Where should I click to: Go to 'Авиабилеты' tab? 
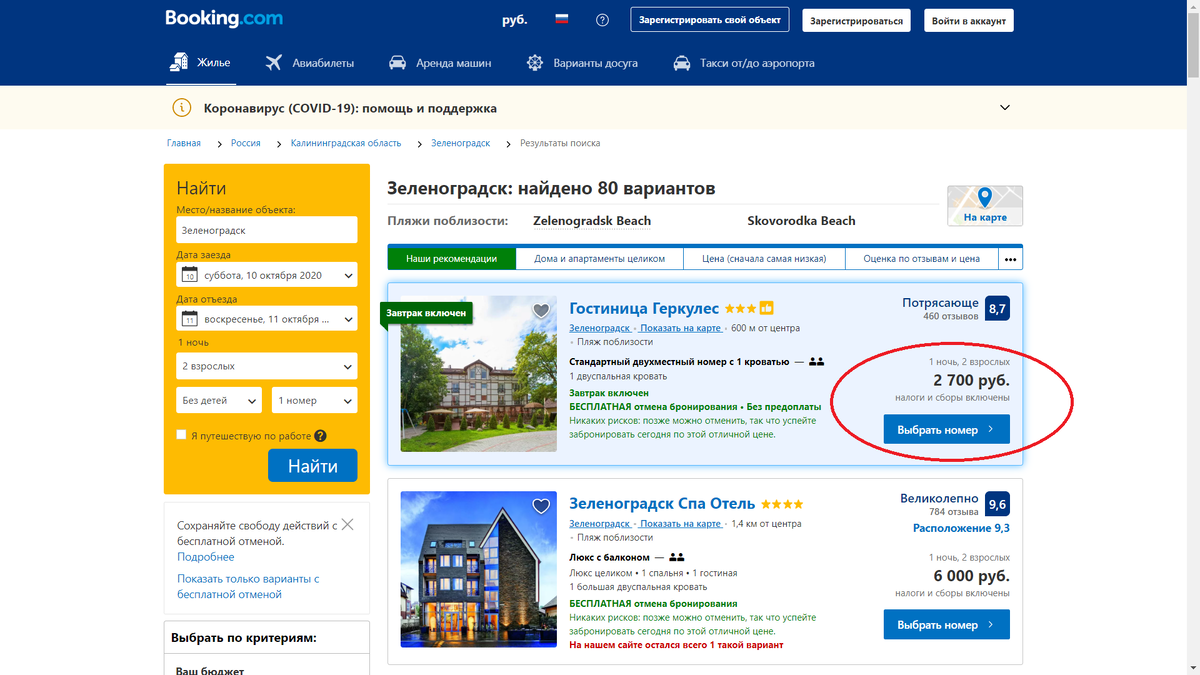[310, 63]
